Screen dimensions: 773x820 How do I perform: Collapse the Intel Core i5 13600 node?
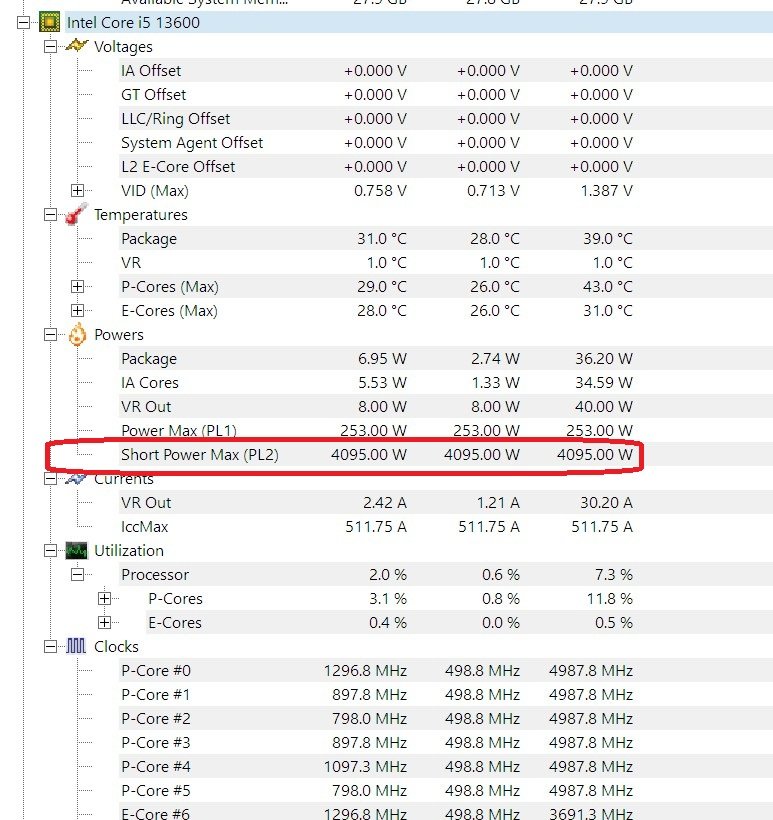[x=24, y=22]
